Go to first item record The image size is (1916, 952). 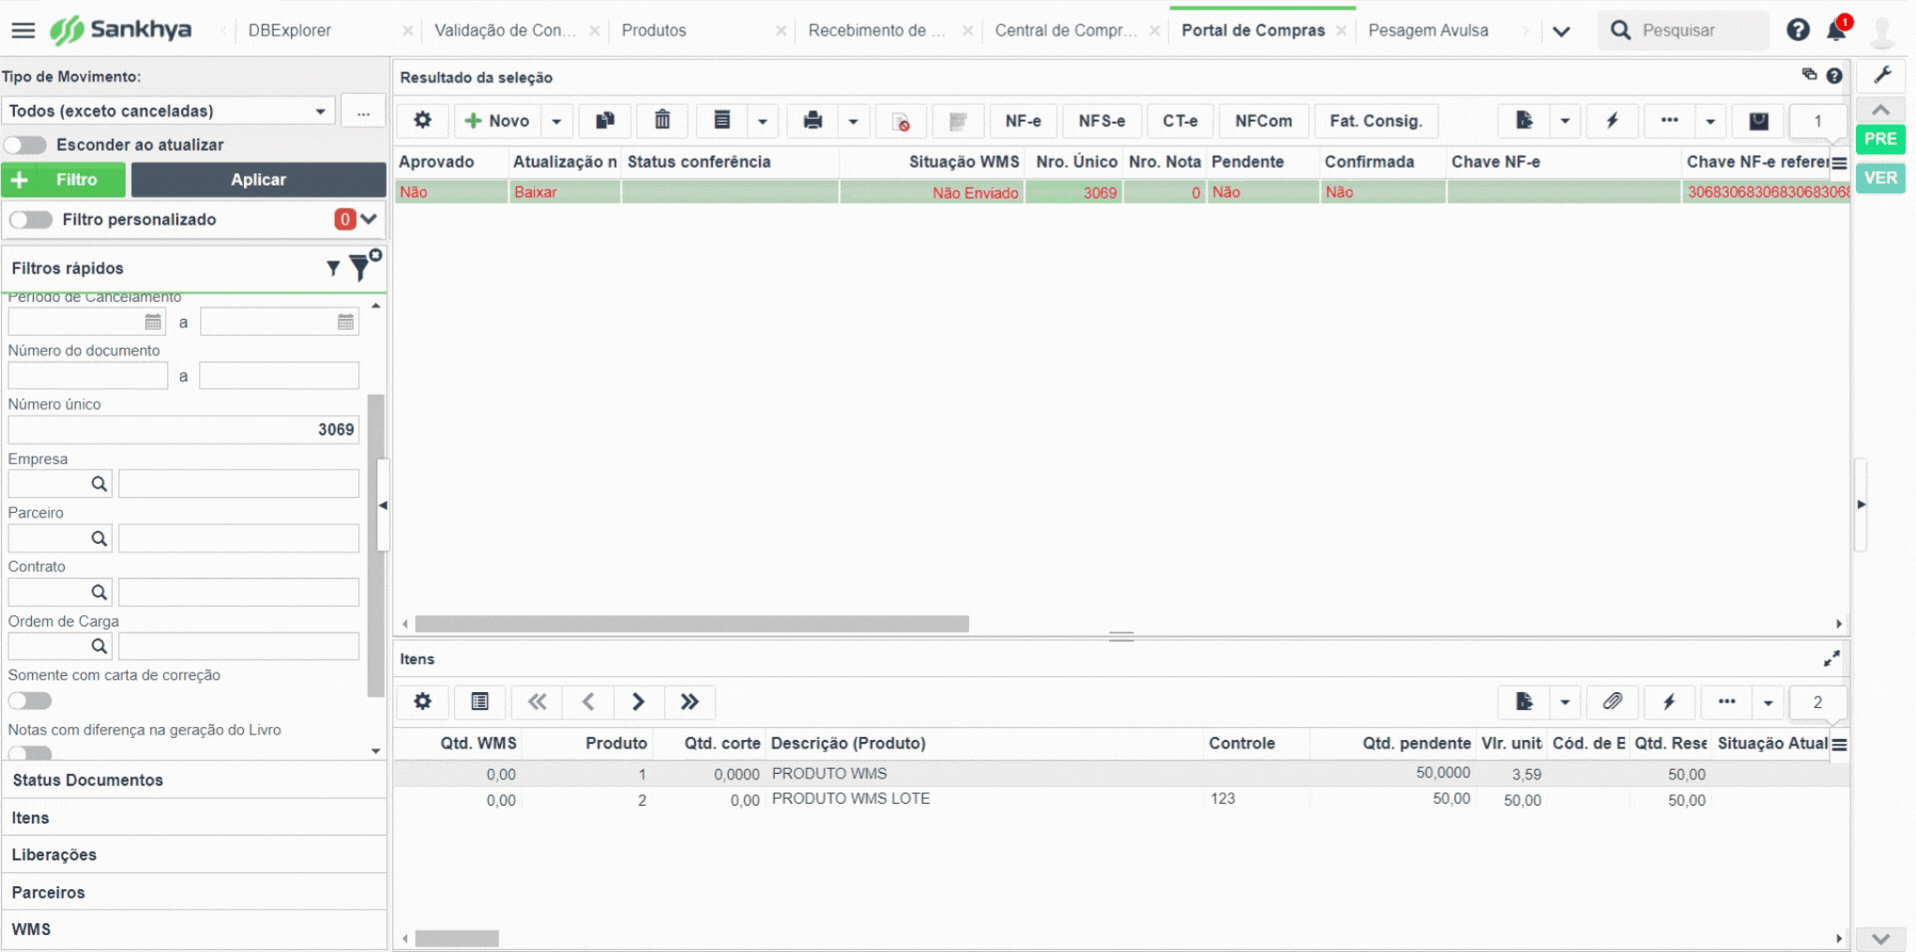[x=537, y=702]
